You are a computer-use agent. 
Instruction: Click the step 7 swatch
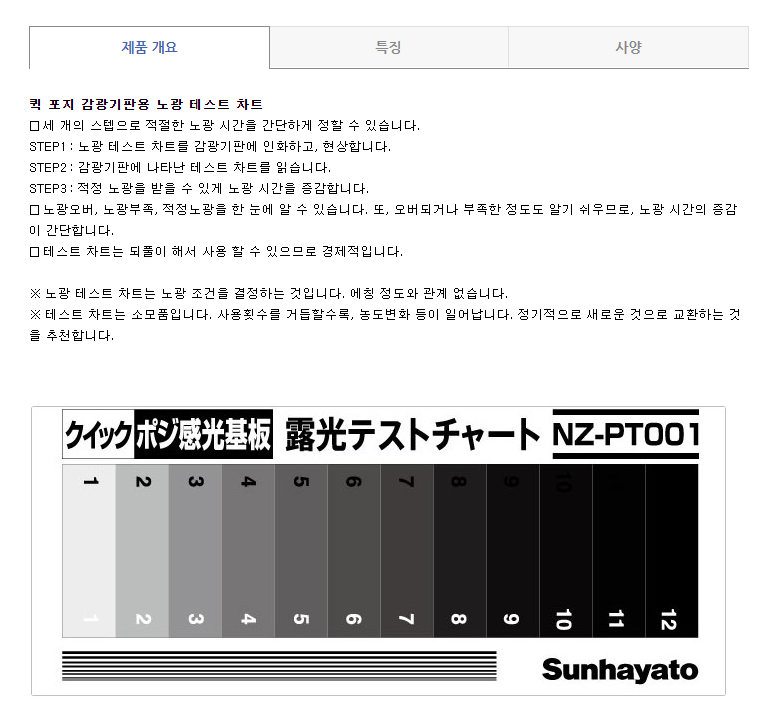[406, 550]
